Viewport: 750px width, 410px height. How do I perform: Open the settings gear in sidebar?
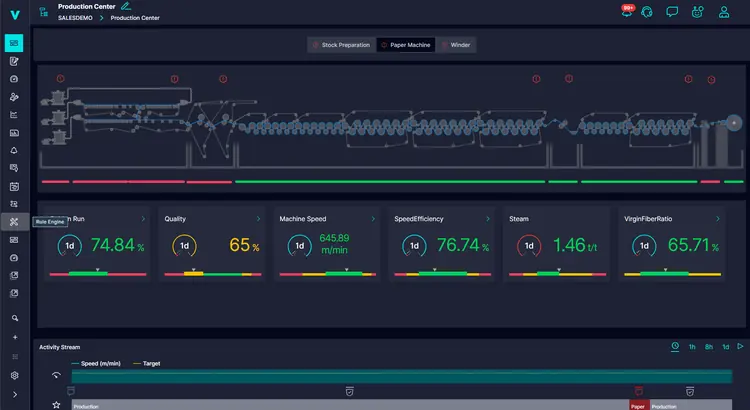[x=14, y=375]
